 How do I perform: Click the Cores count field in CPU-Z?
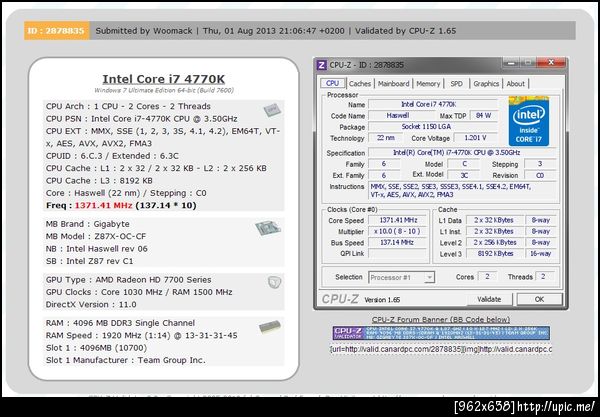(488, 276)
